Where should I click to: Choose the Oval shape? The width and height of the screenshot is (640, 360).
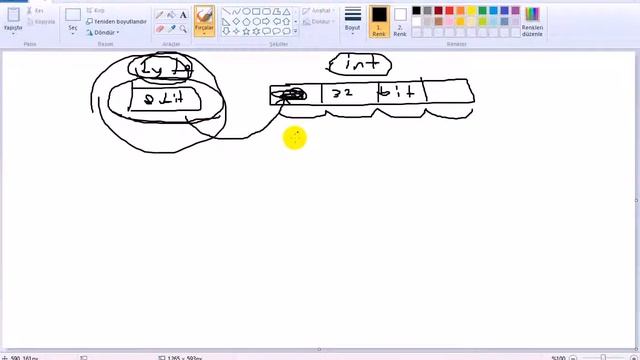pos(246,12)
